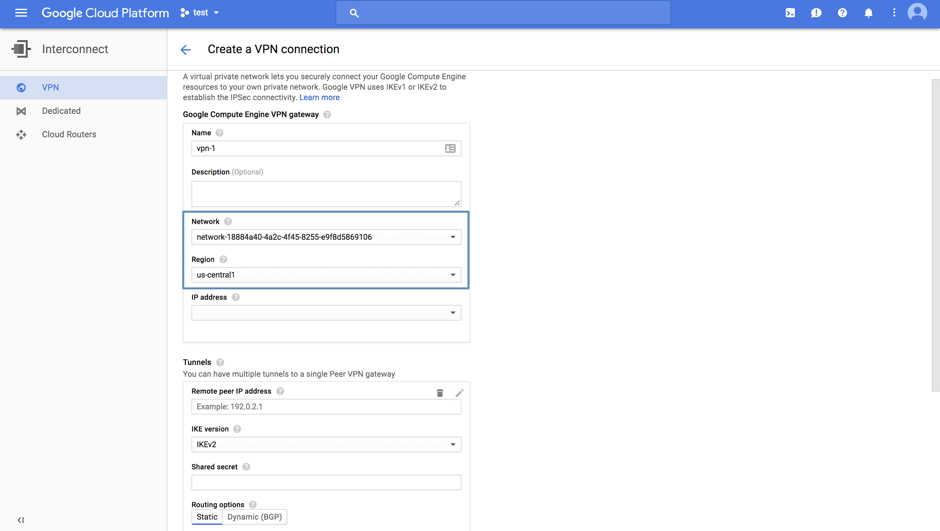Select Dynamic (BGP) routing option
This screenshot has width=940, height=531.
254,517
